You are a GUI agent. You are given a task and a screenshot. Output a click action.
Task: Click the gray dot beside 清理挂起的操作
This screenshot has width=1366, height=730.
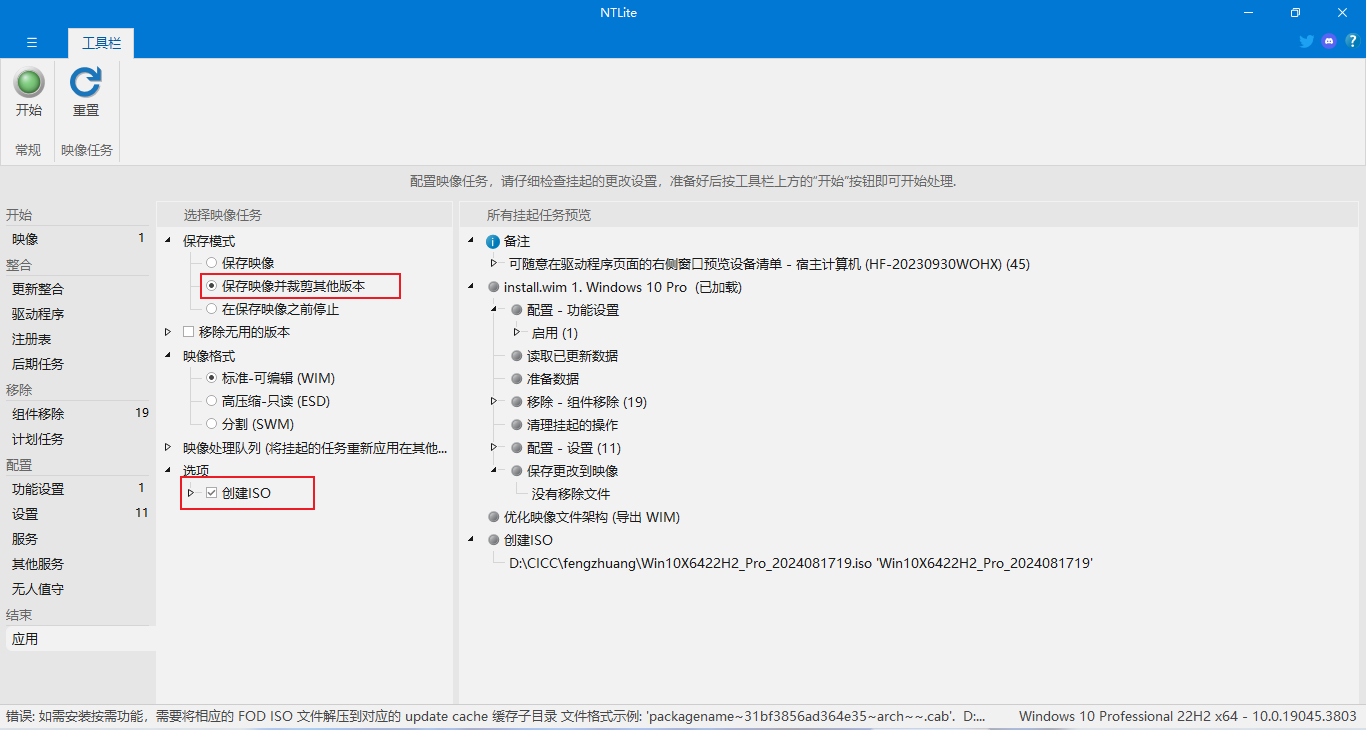(517, 425)
